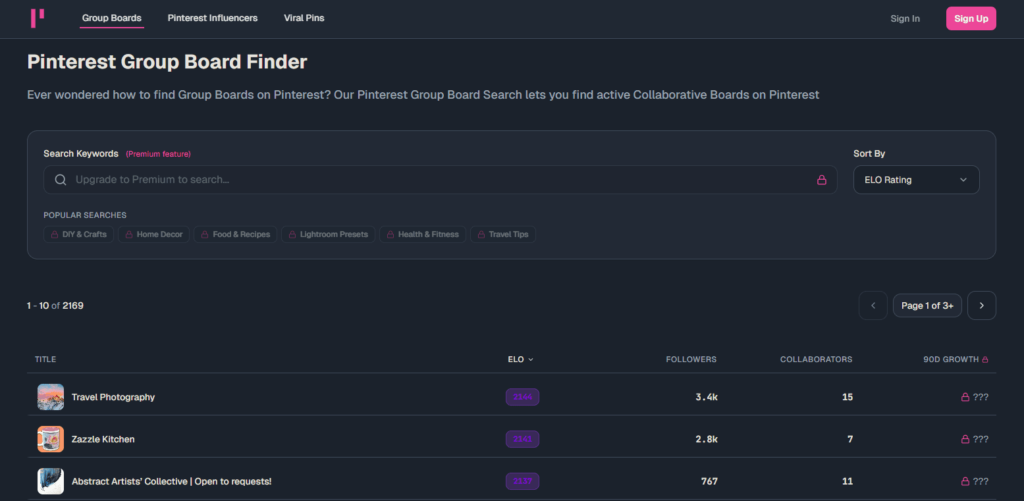This screenshot has height=501, width=1024.
Task: Click lock icon beside 90D Growth header
Action: tap(985, 359)
